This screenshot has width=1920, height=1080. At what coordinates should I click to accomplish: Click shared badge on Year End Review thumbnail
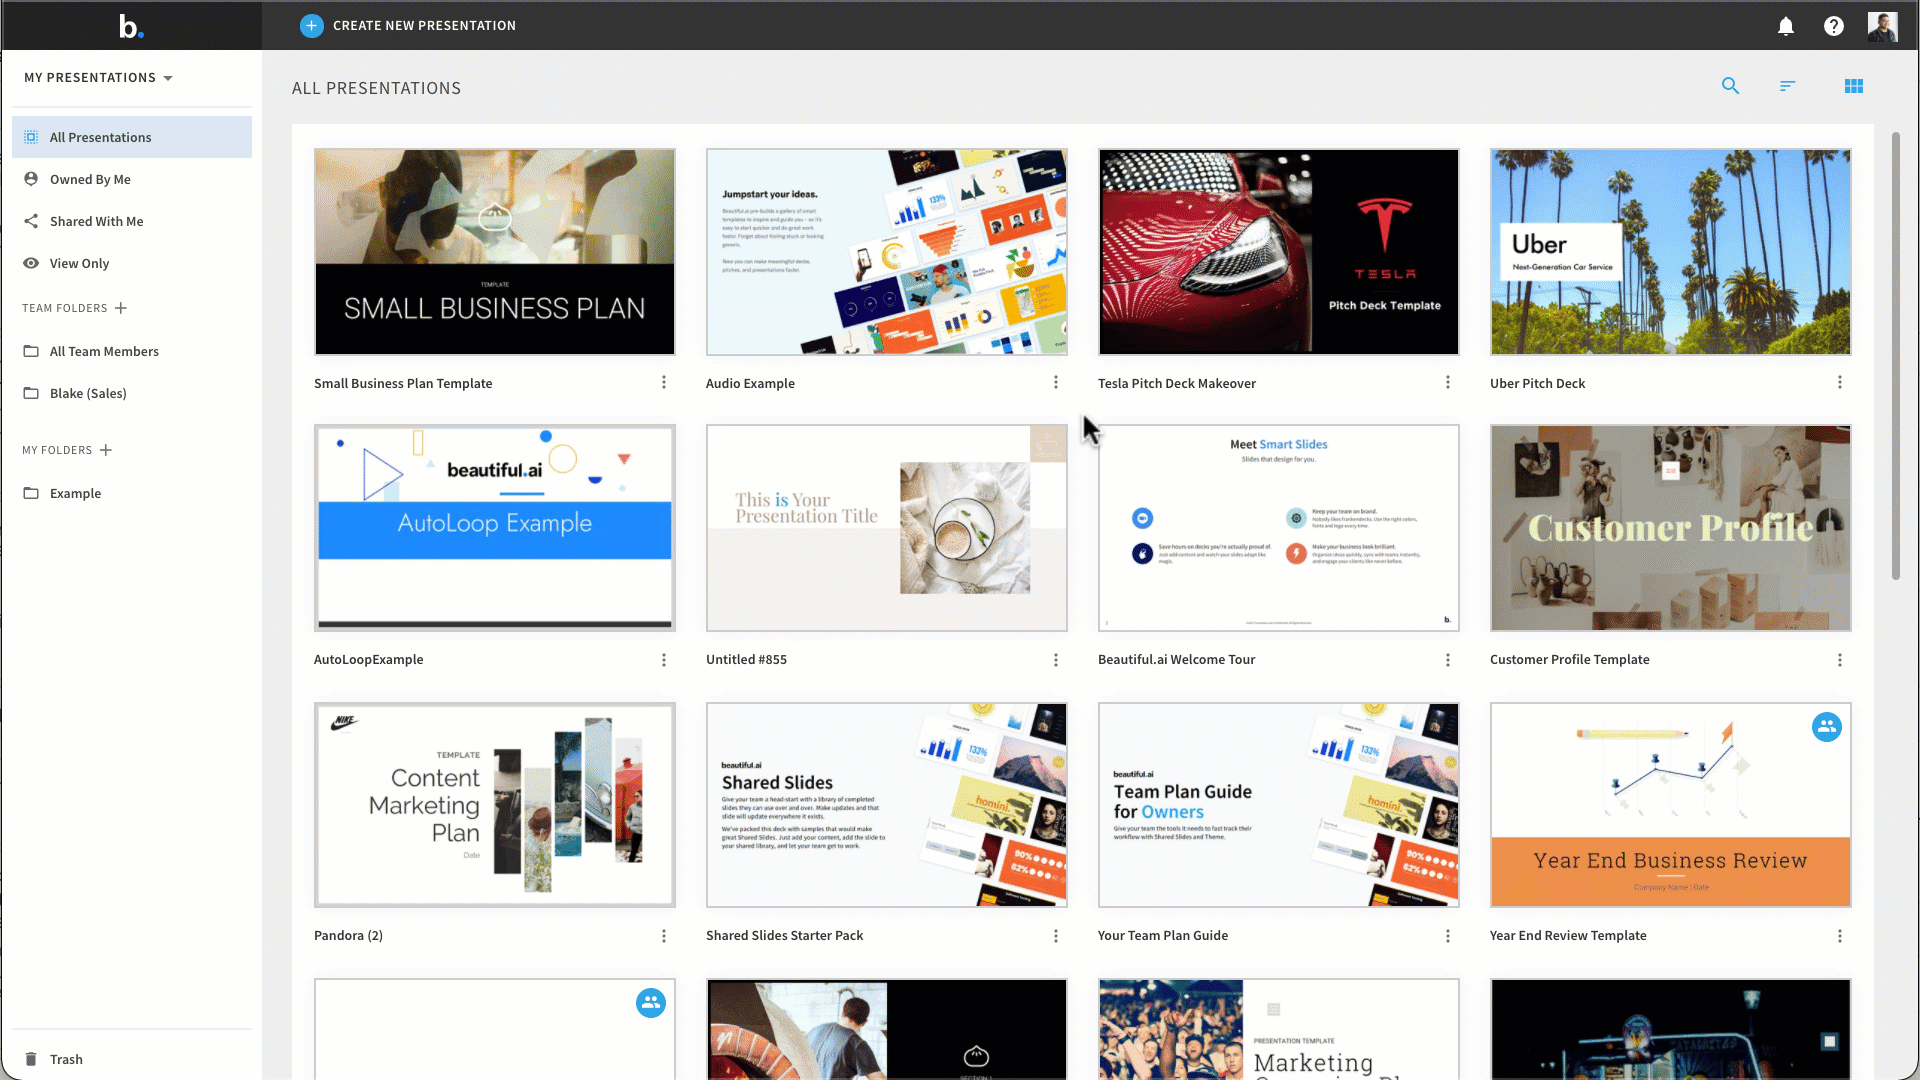click(1827, 727)
